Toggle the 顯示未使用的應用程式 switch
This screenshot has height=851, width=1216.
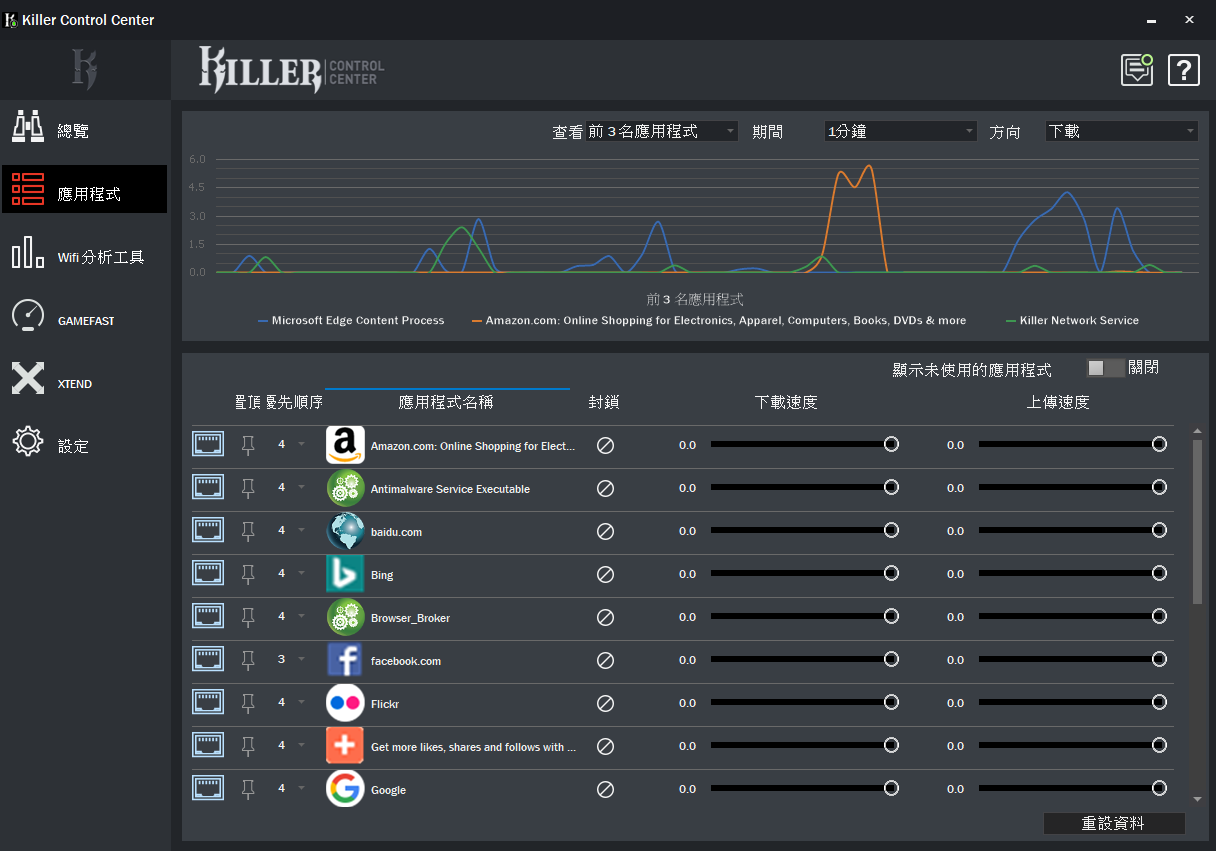coord(1105,368)
